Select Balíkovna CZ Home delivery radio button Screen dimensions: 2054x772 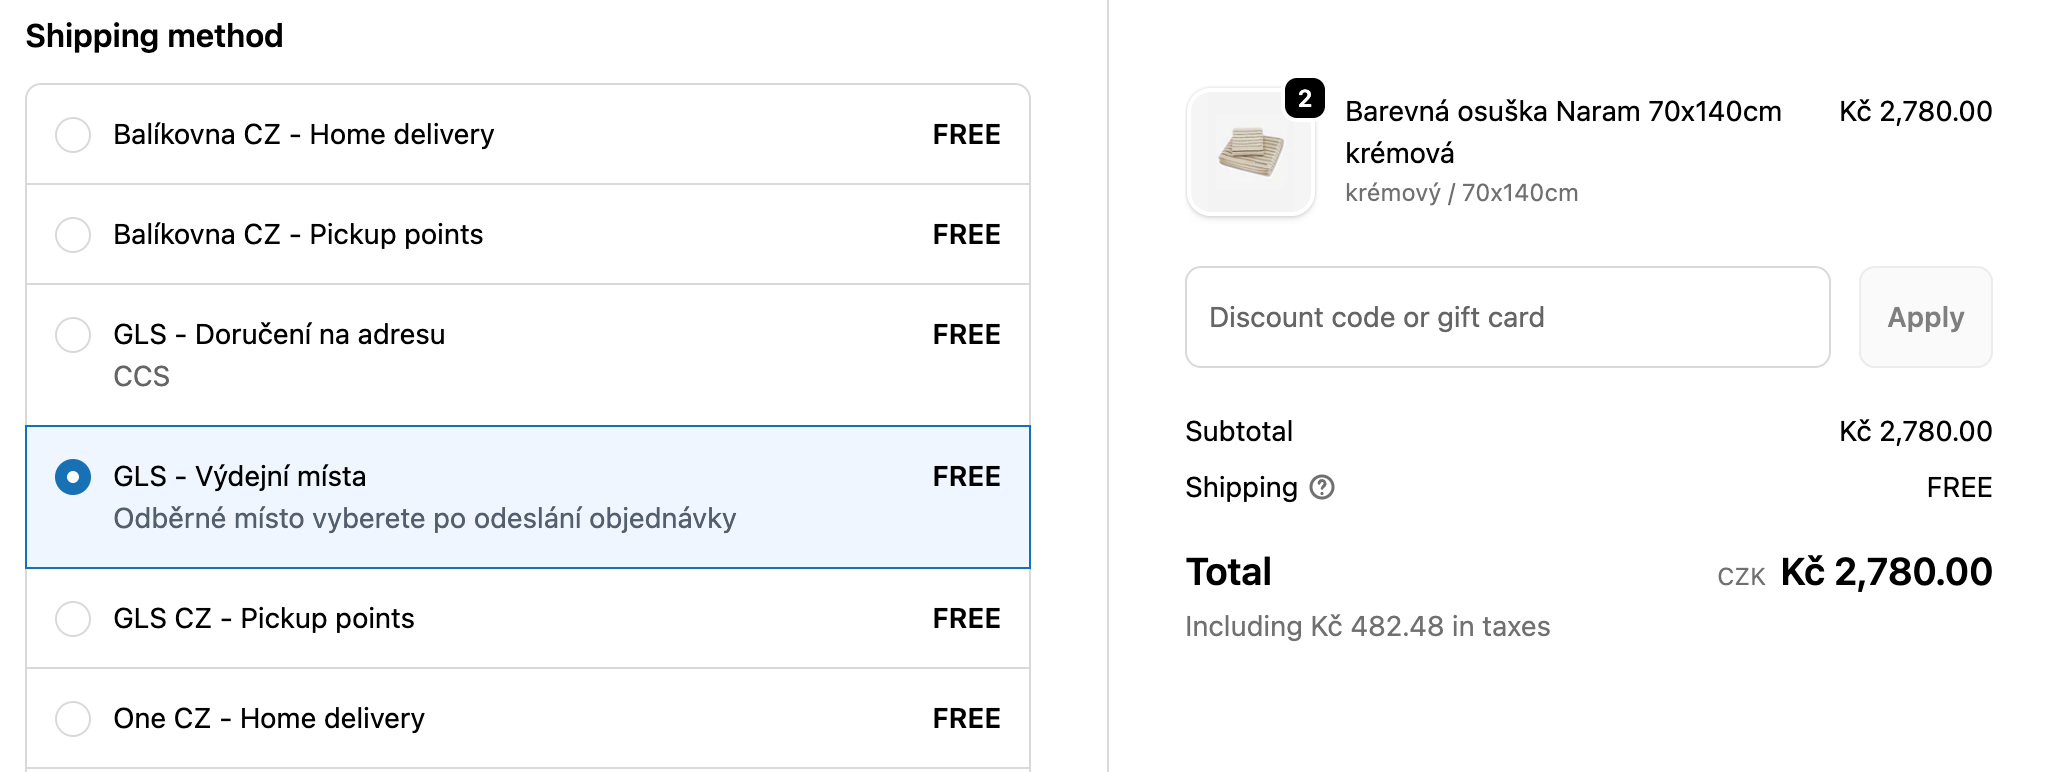pyautogui.click(x=73, y=134)
